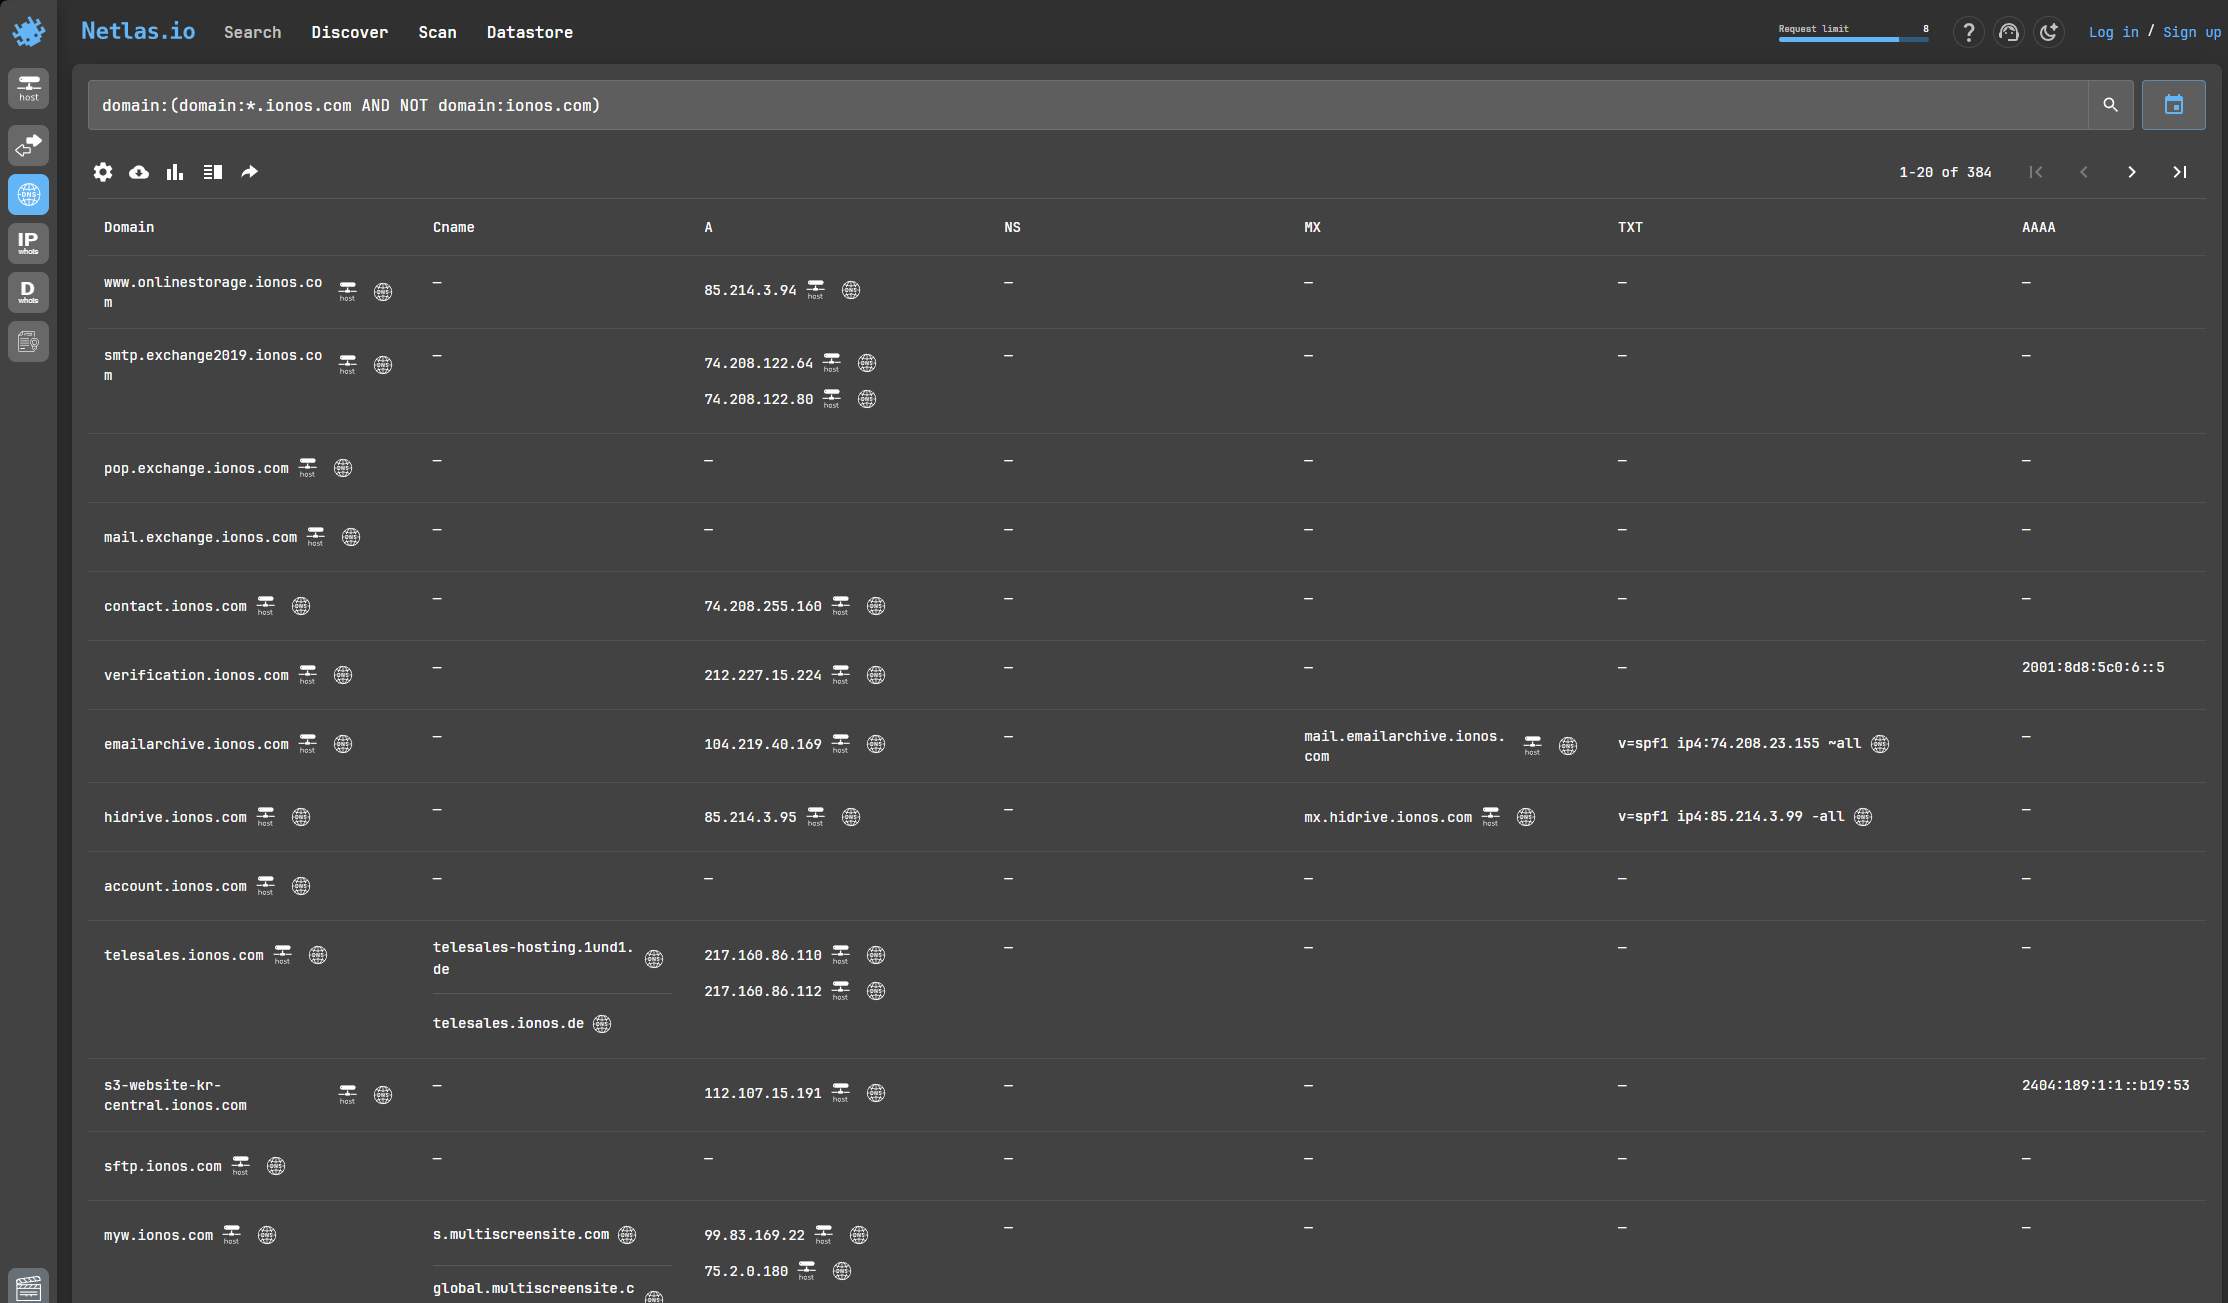Click IP address 74.208.122.64
Screen dimensions: 2228x1303
[759, 363]
